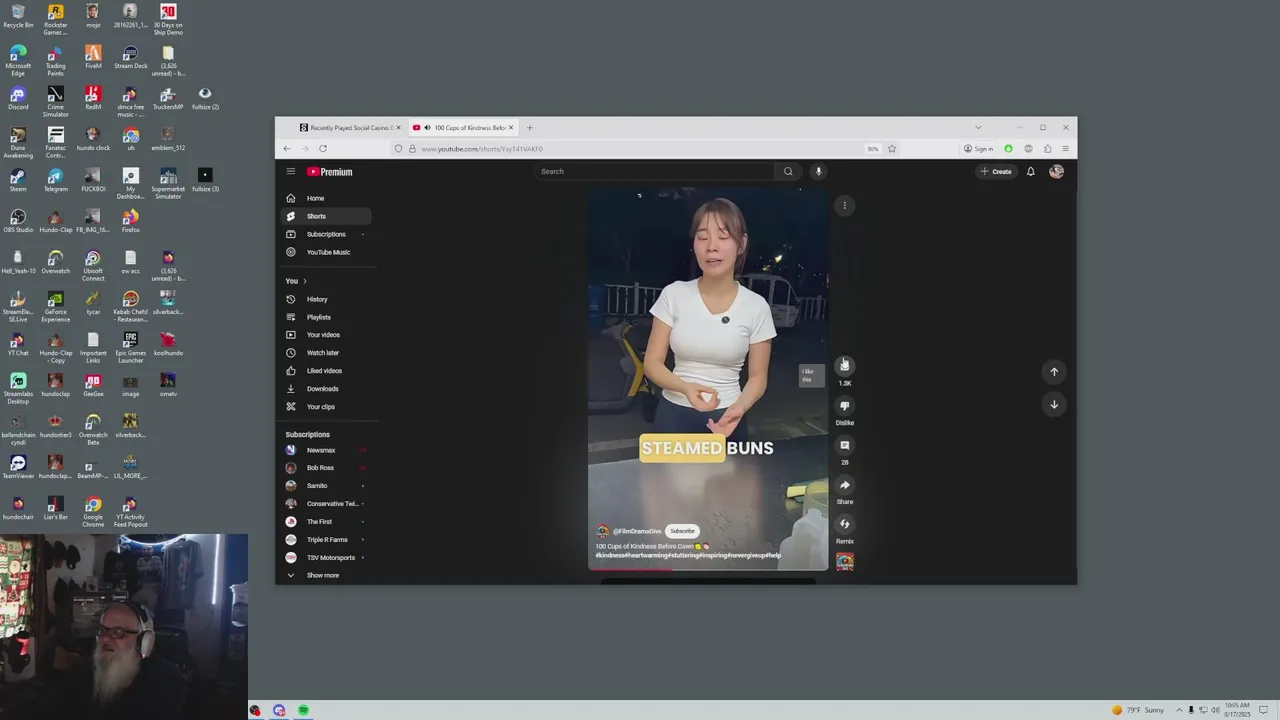Open the browser hamburger menu
Screen dimensions: 1280x720
1065,149
